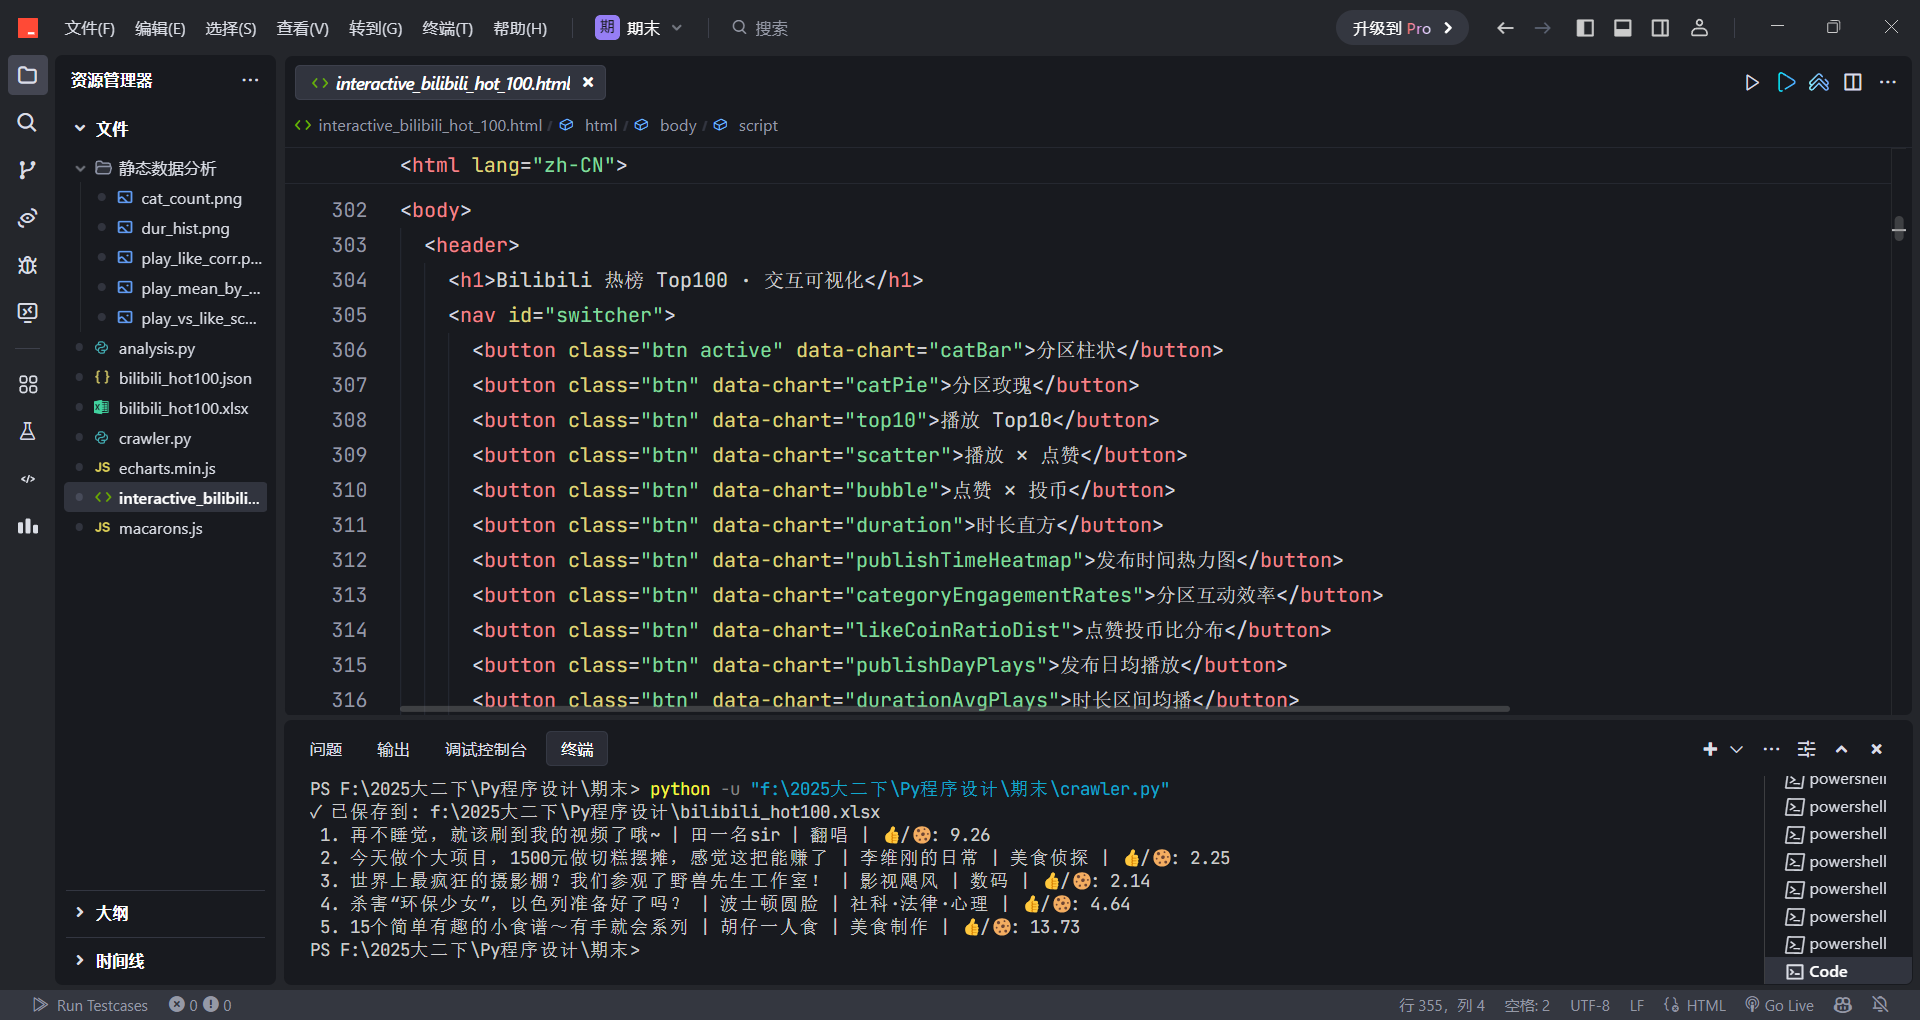The height and width of the screenshot is (1020, 1920).
Task: Expand the 时间线 section
Action: [118, 961]
